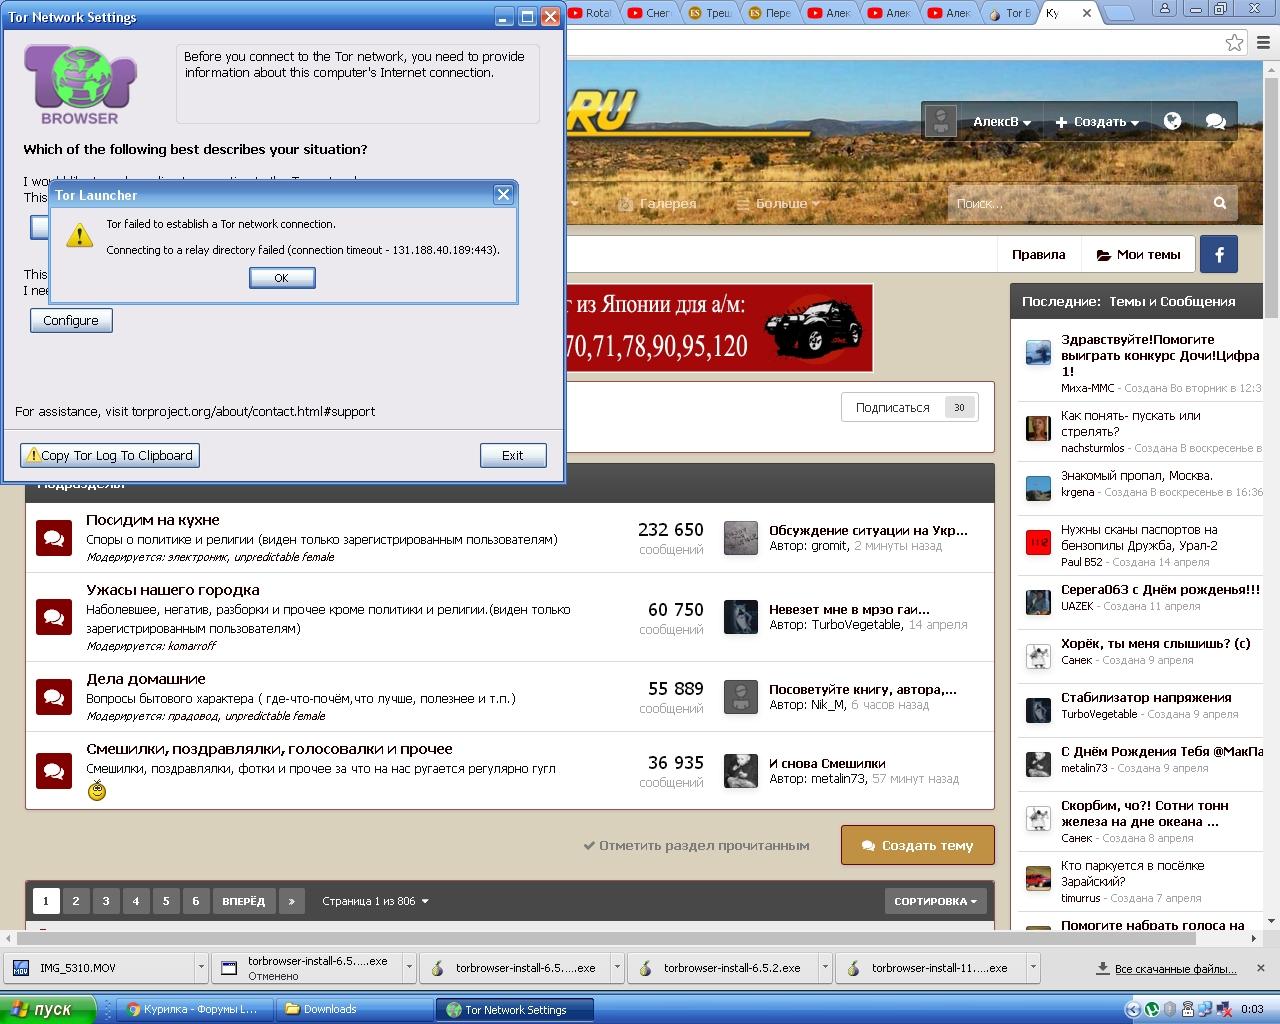1280x1024 pixels.
Task: Close the Tor Launcher error dialog
Action: coord(504,195)
